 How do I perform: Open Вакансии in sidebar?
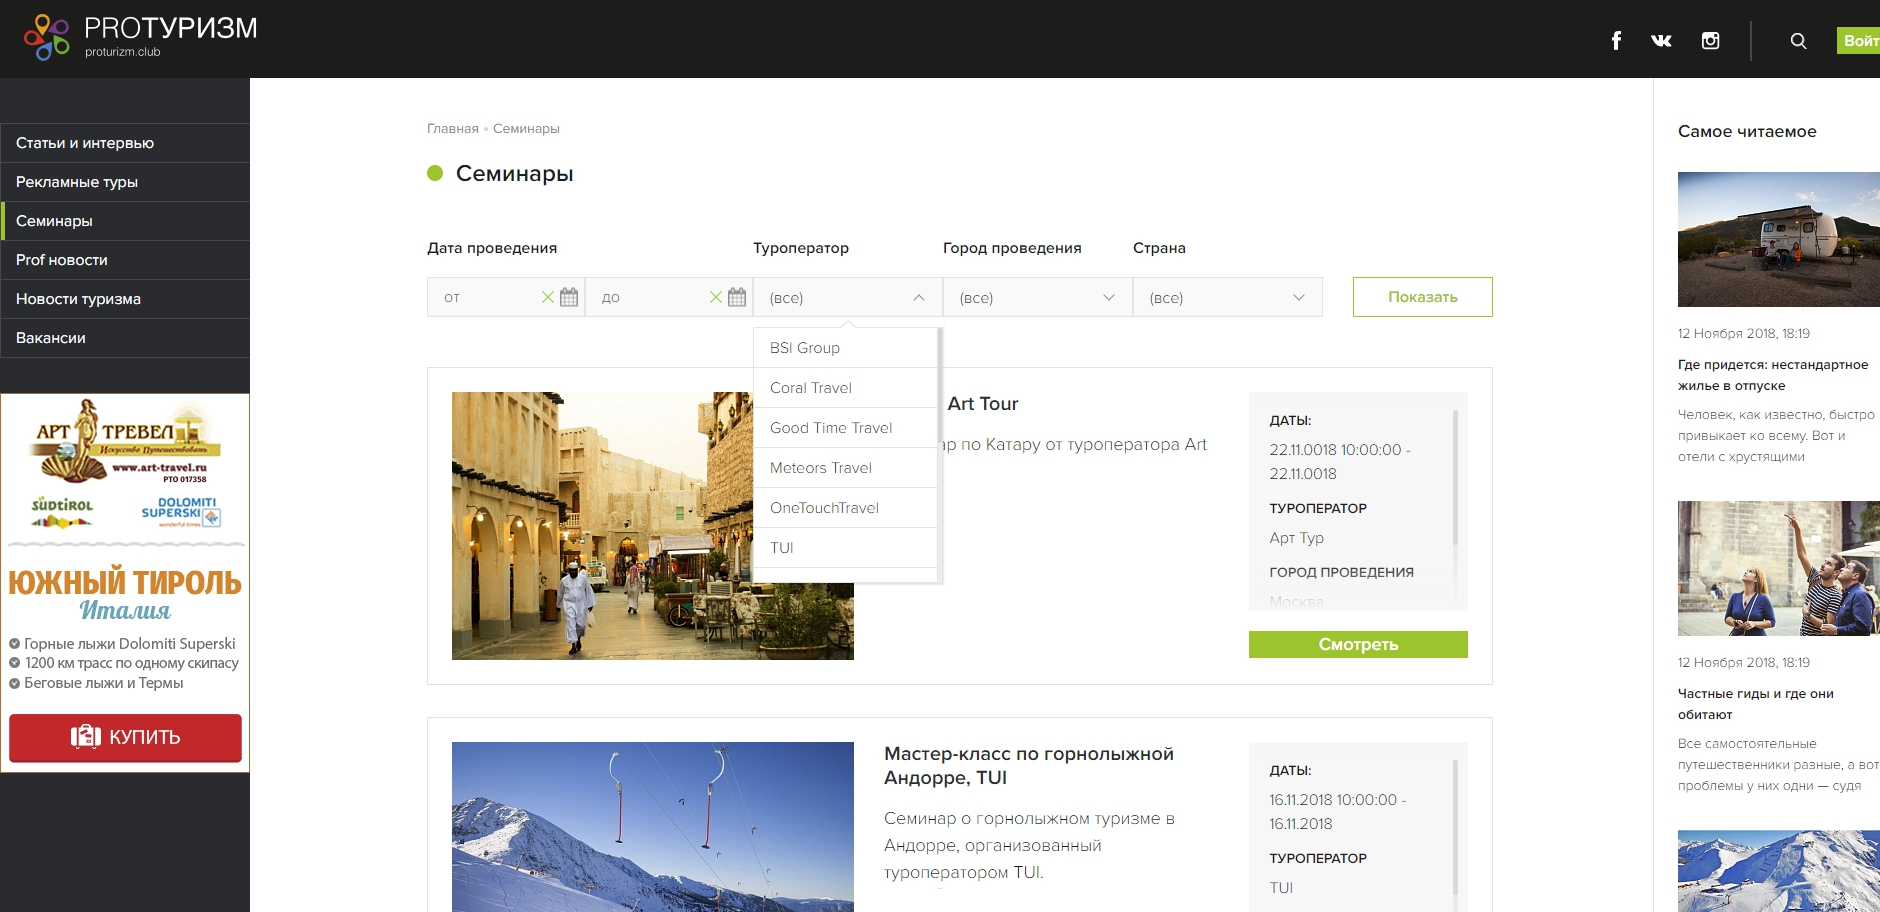[x=125, y=338]
